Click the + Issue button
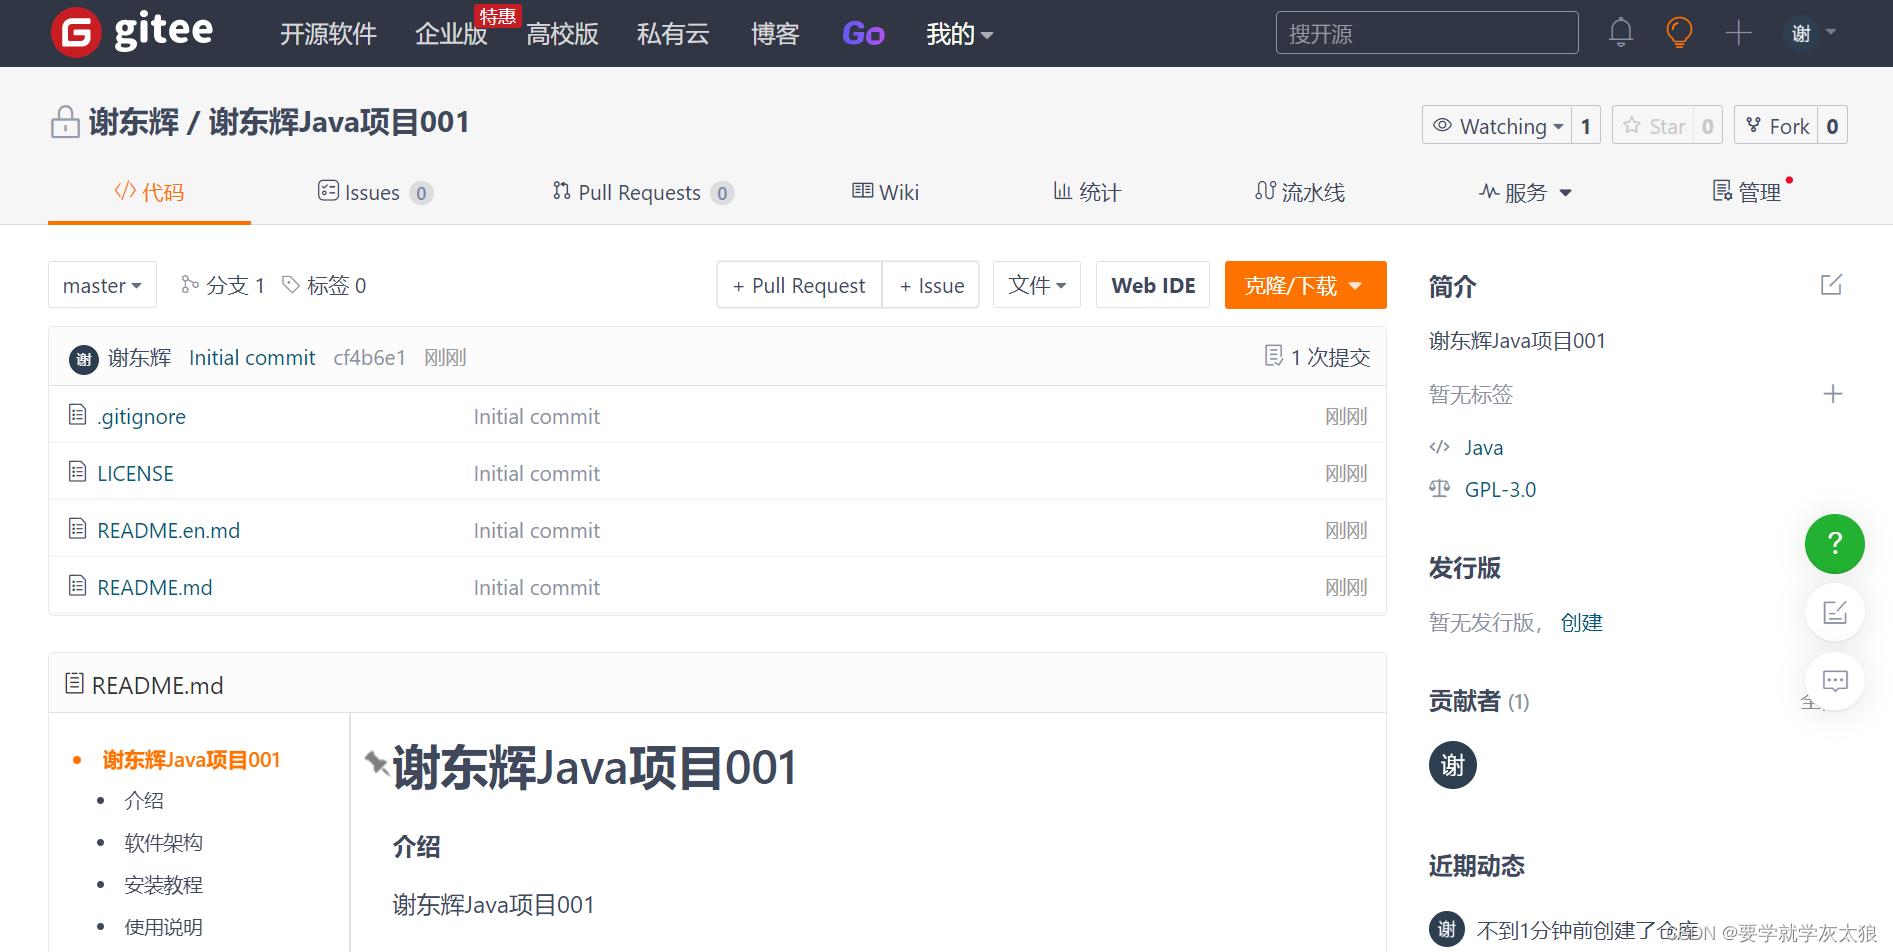Viewport: 1893px width, 952px height. pos(931,286)
